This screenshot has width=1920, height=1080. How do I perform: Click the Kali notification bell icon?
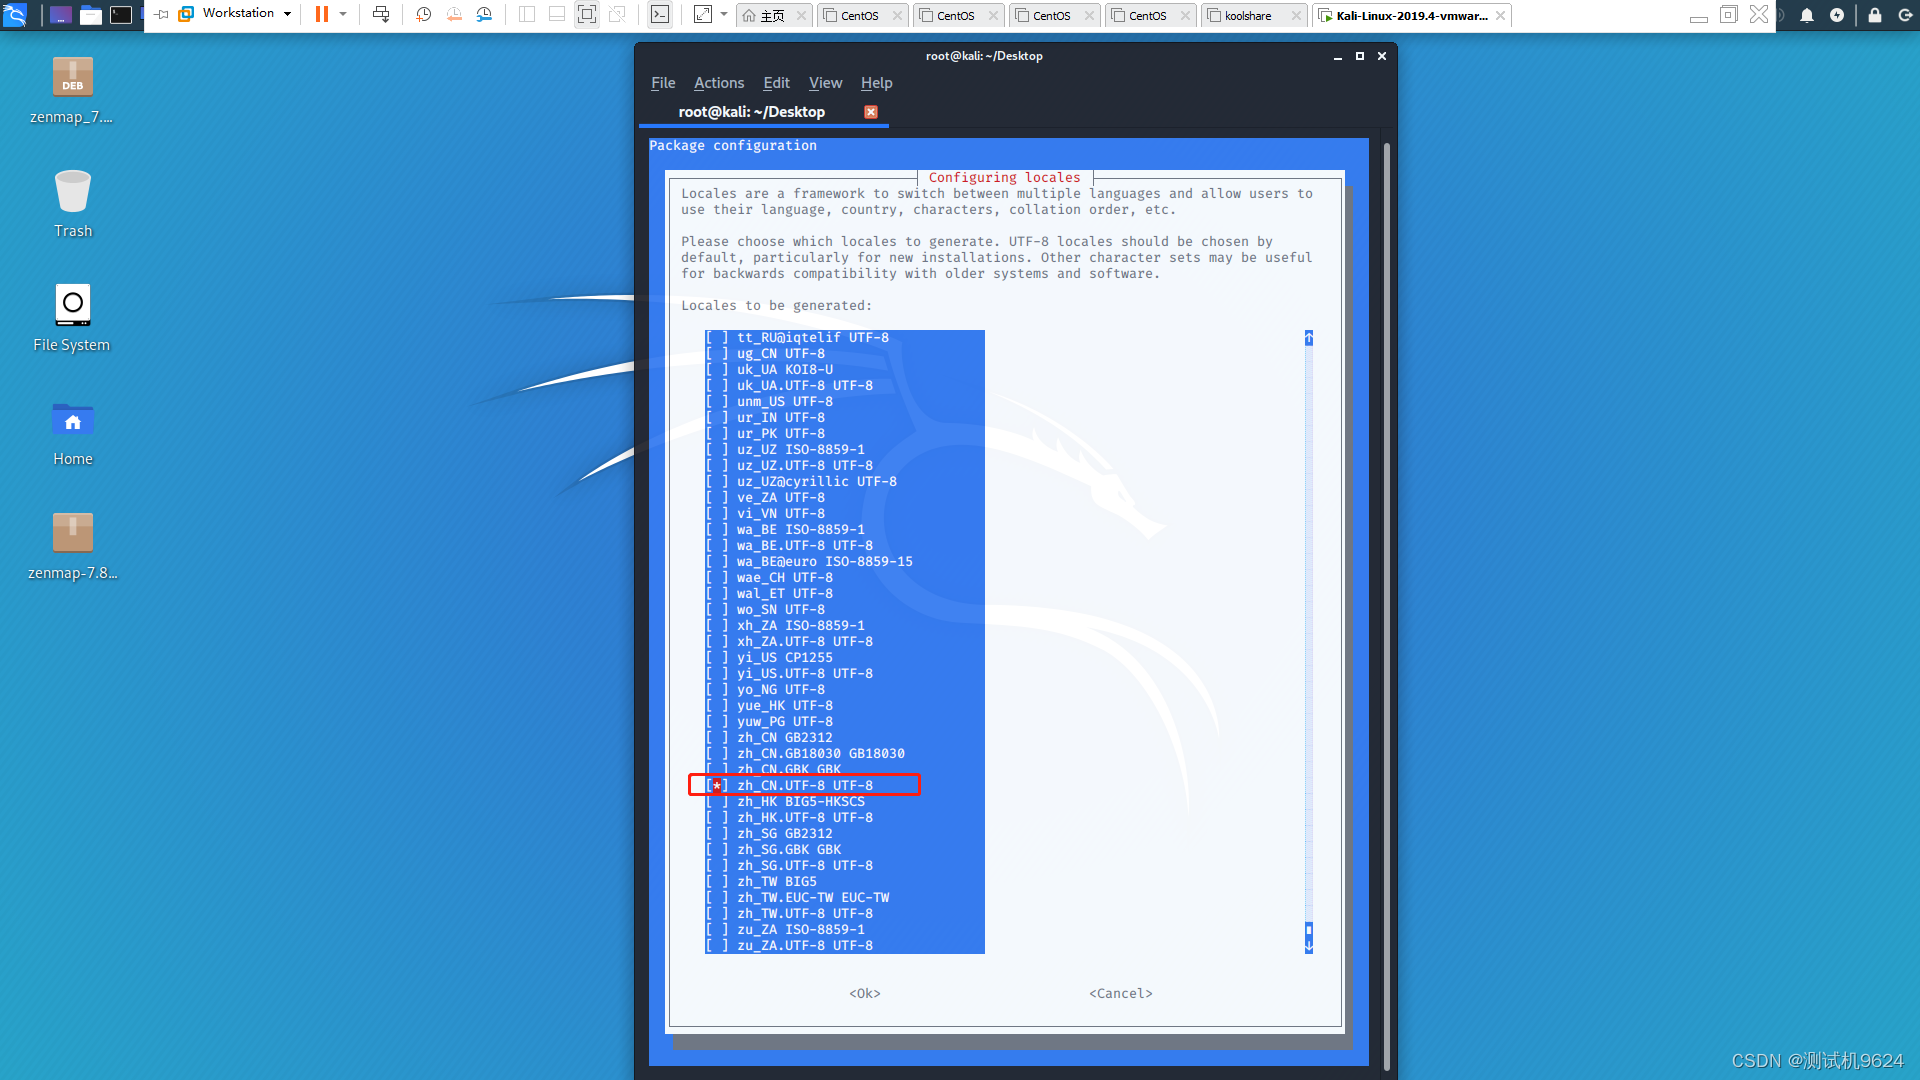1806,15
